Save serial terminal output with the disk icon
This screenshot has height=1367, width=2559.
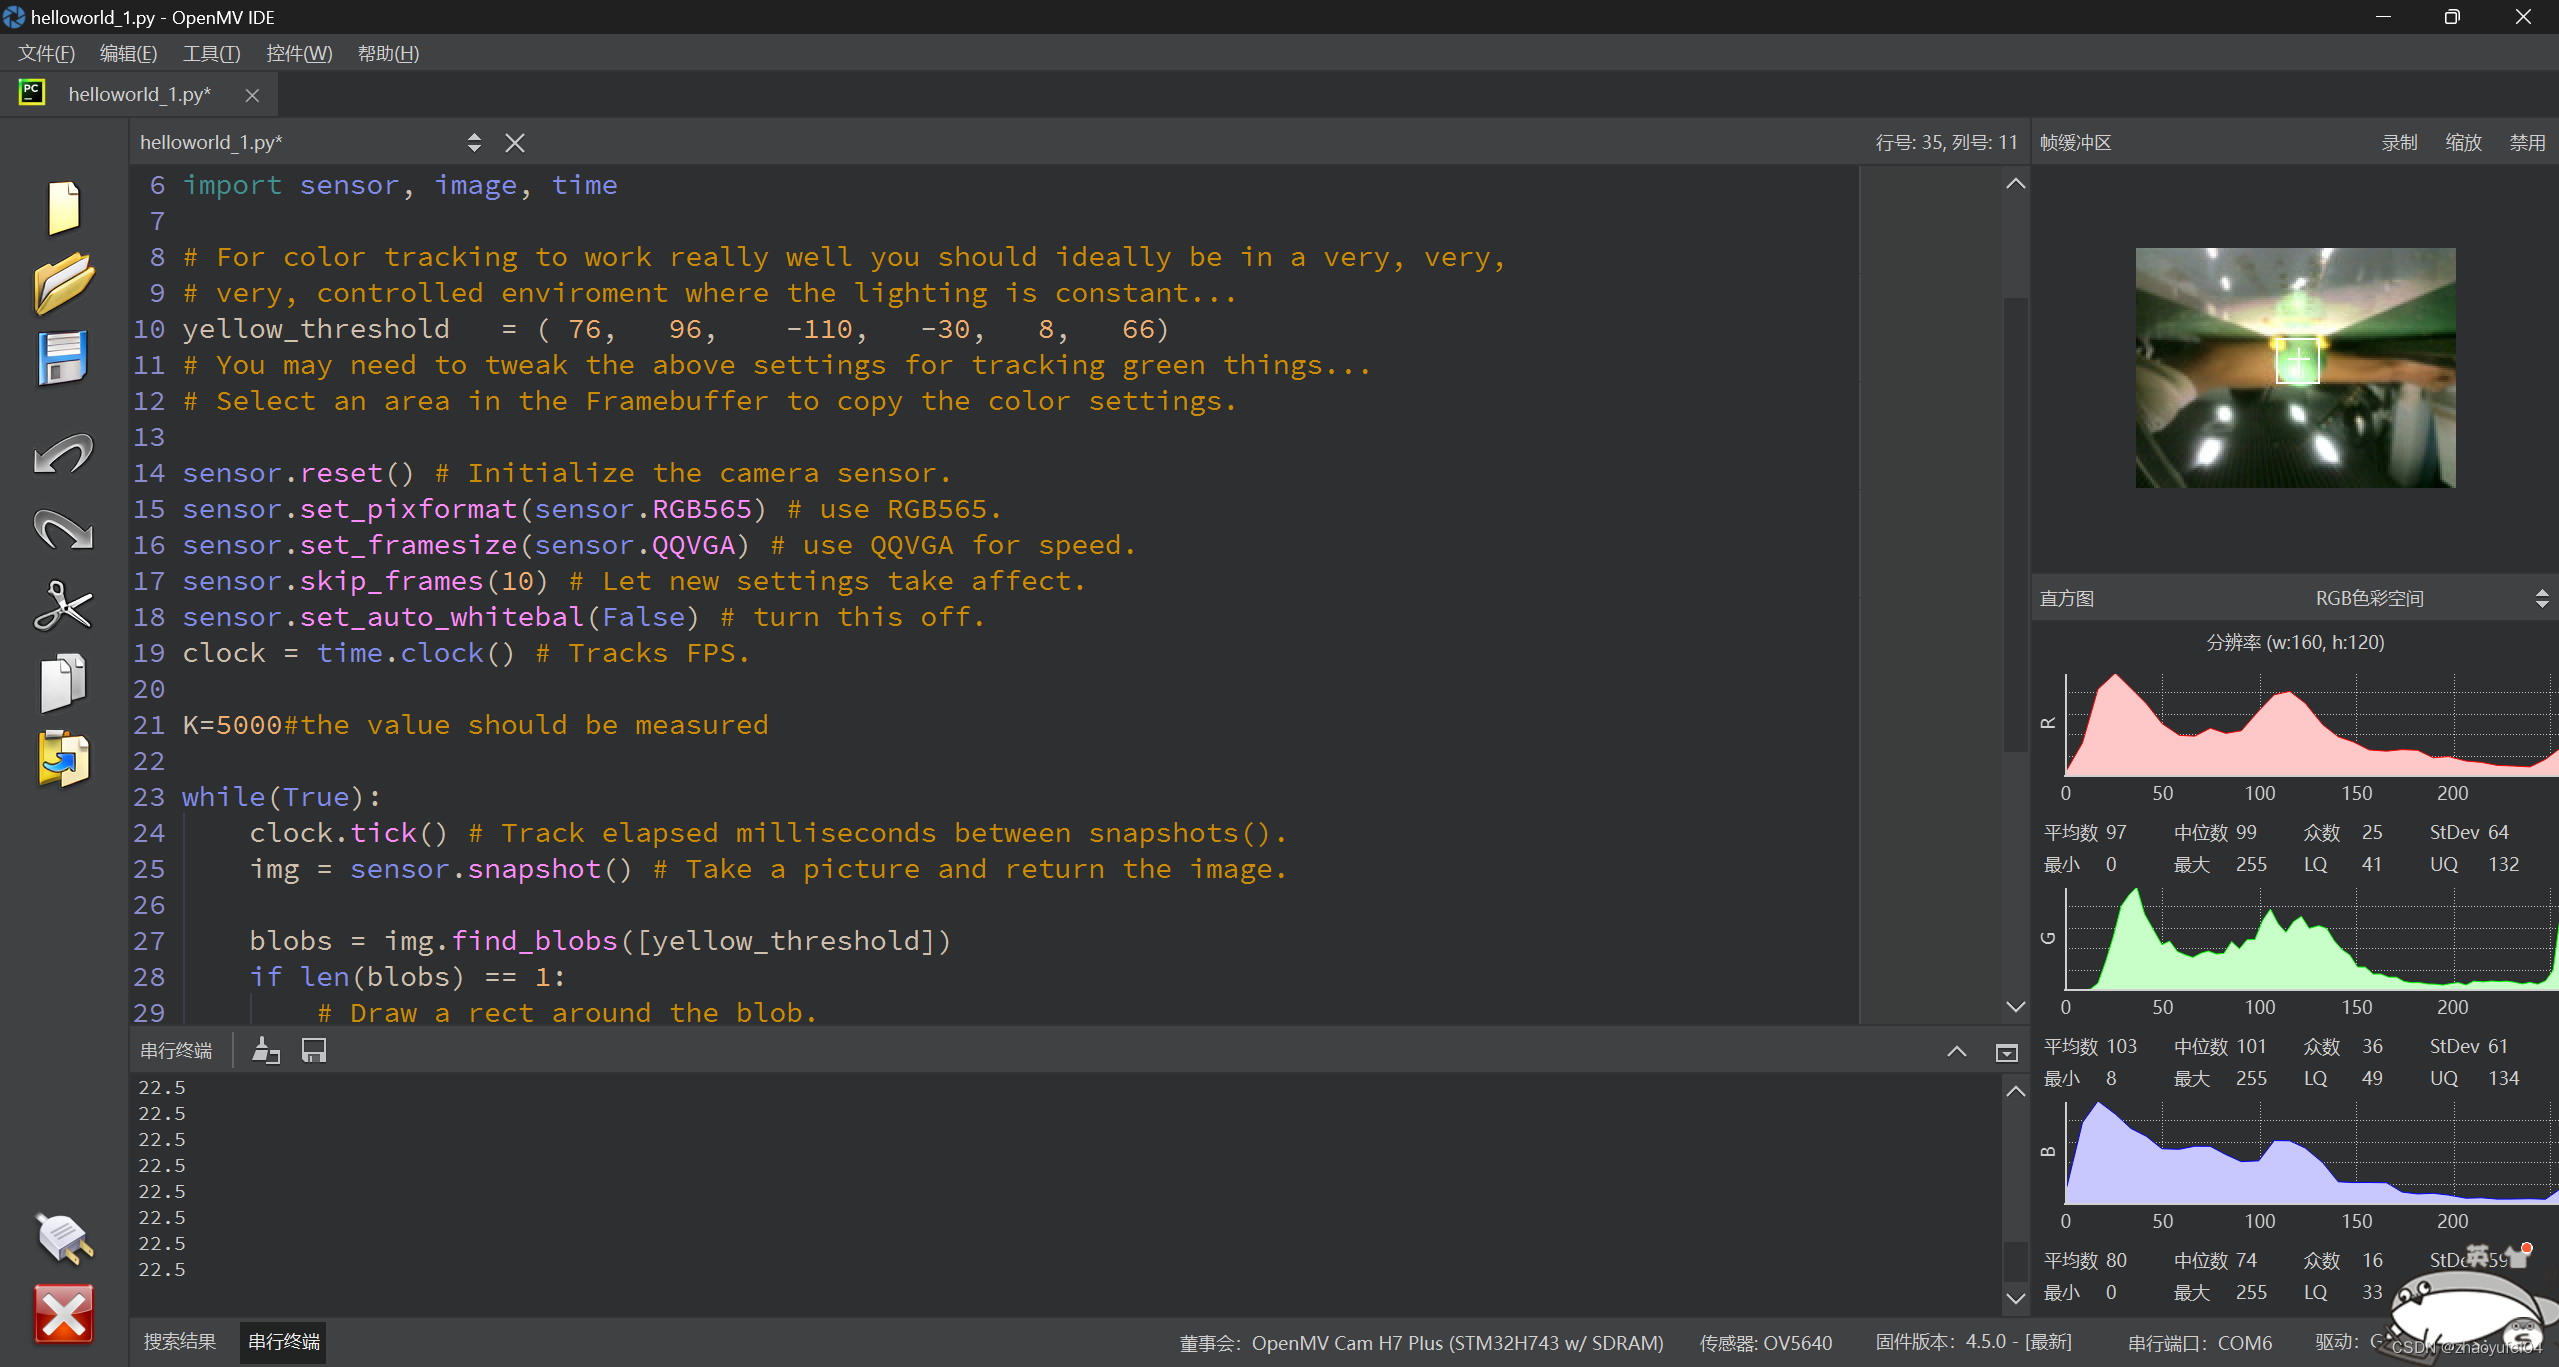click(314, 1050)
